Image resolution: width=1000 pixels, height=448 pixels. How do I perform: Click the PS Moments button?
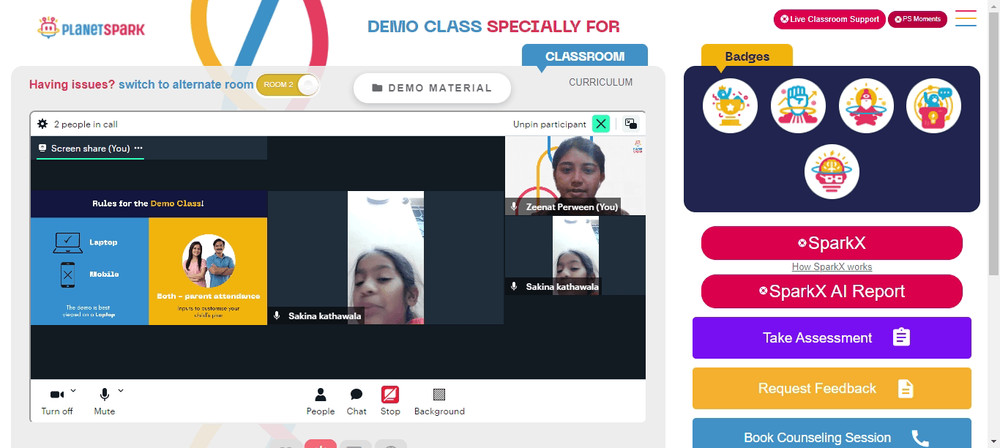(918, 19)
